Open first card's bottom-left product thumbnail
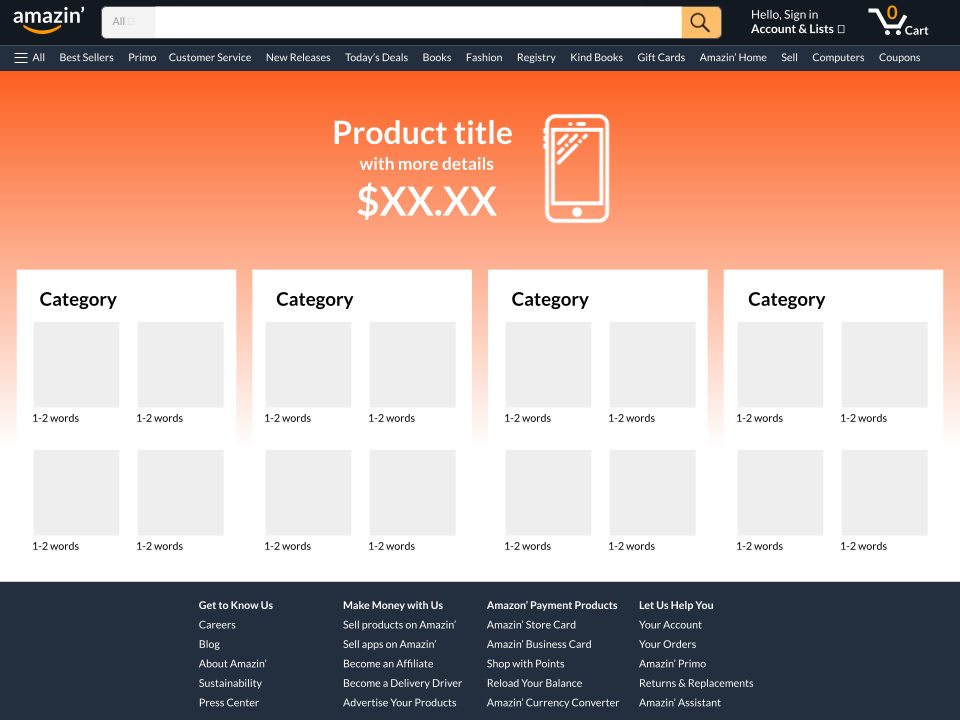 point(76,493)
